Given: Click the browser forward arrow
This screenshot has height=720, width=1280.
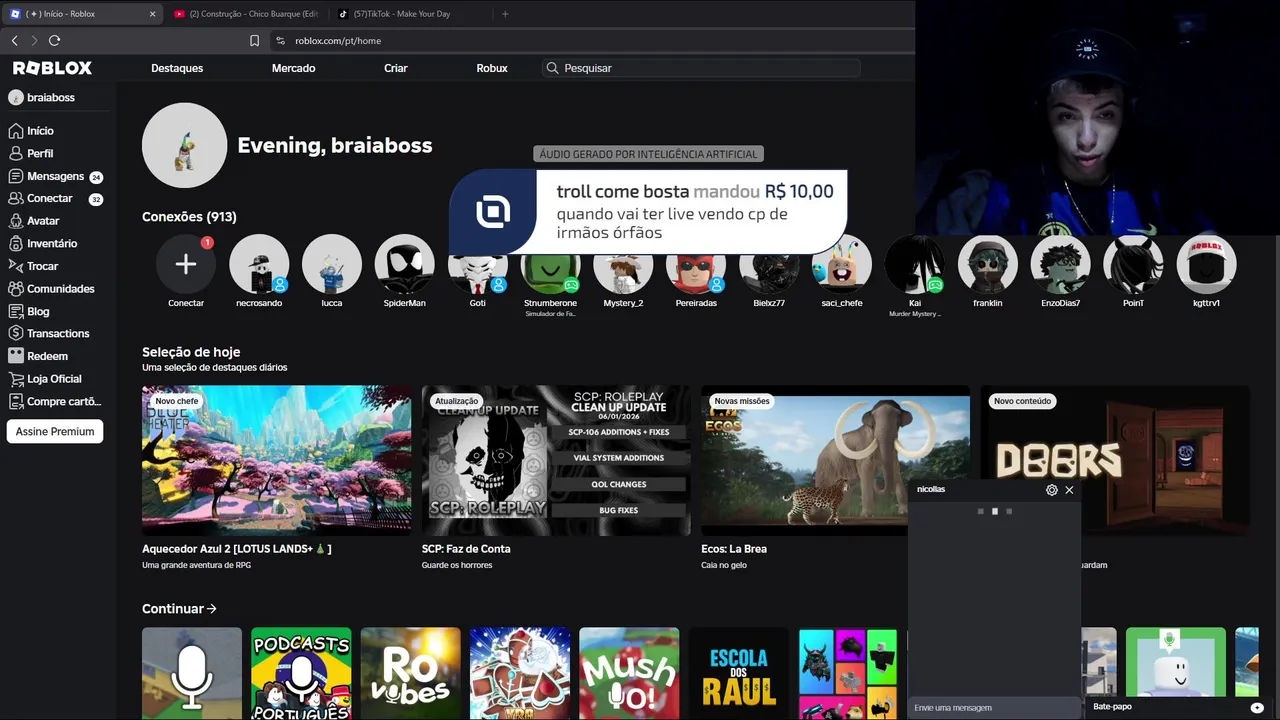Looking at the screenshot, I should point(34,40).
